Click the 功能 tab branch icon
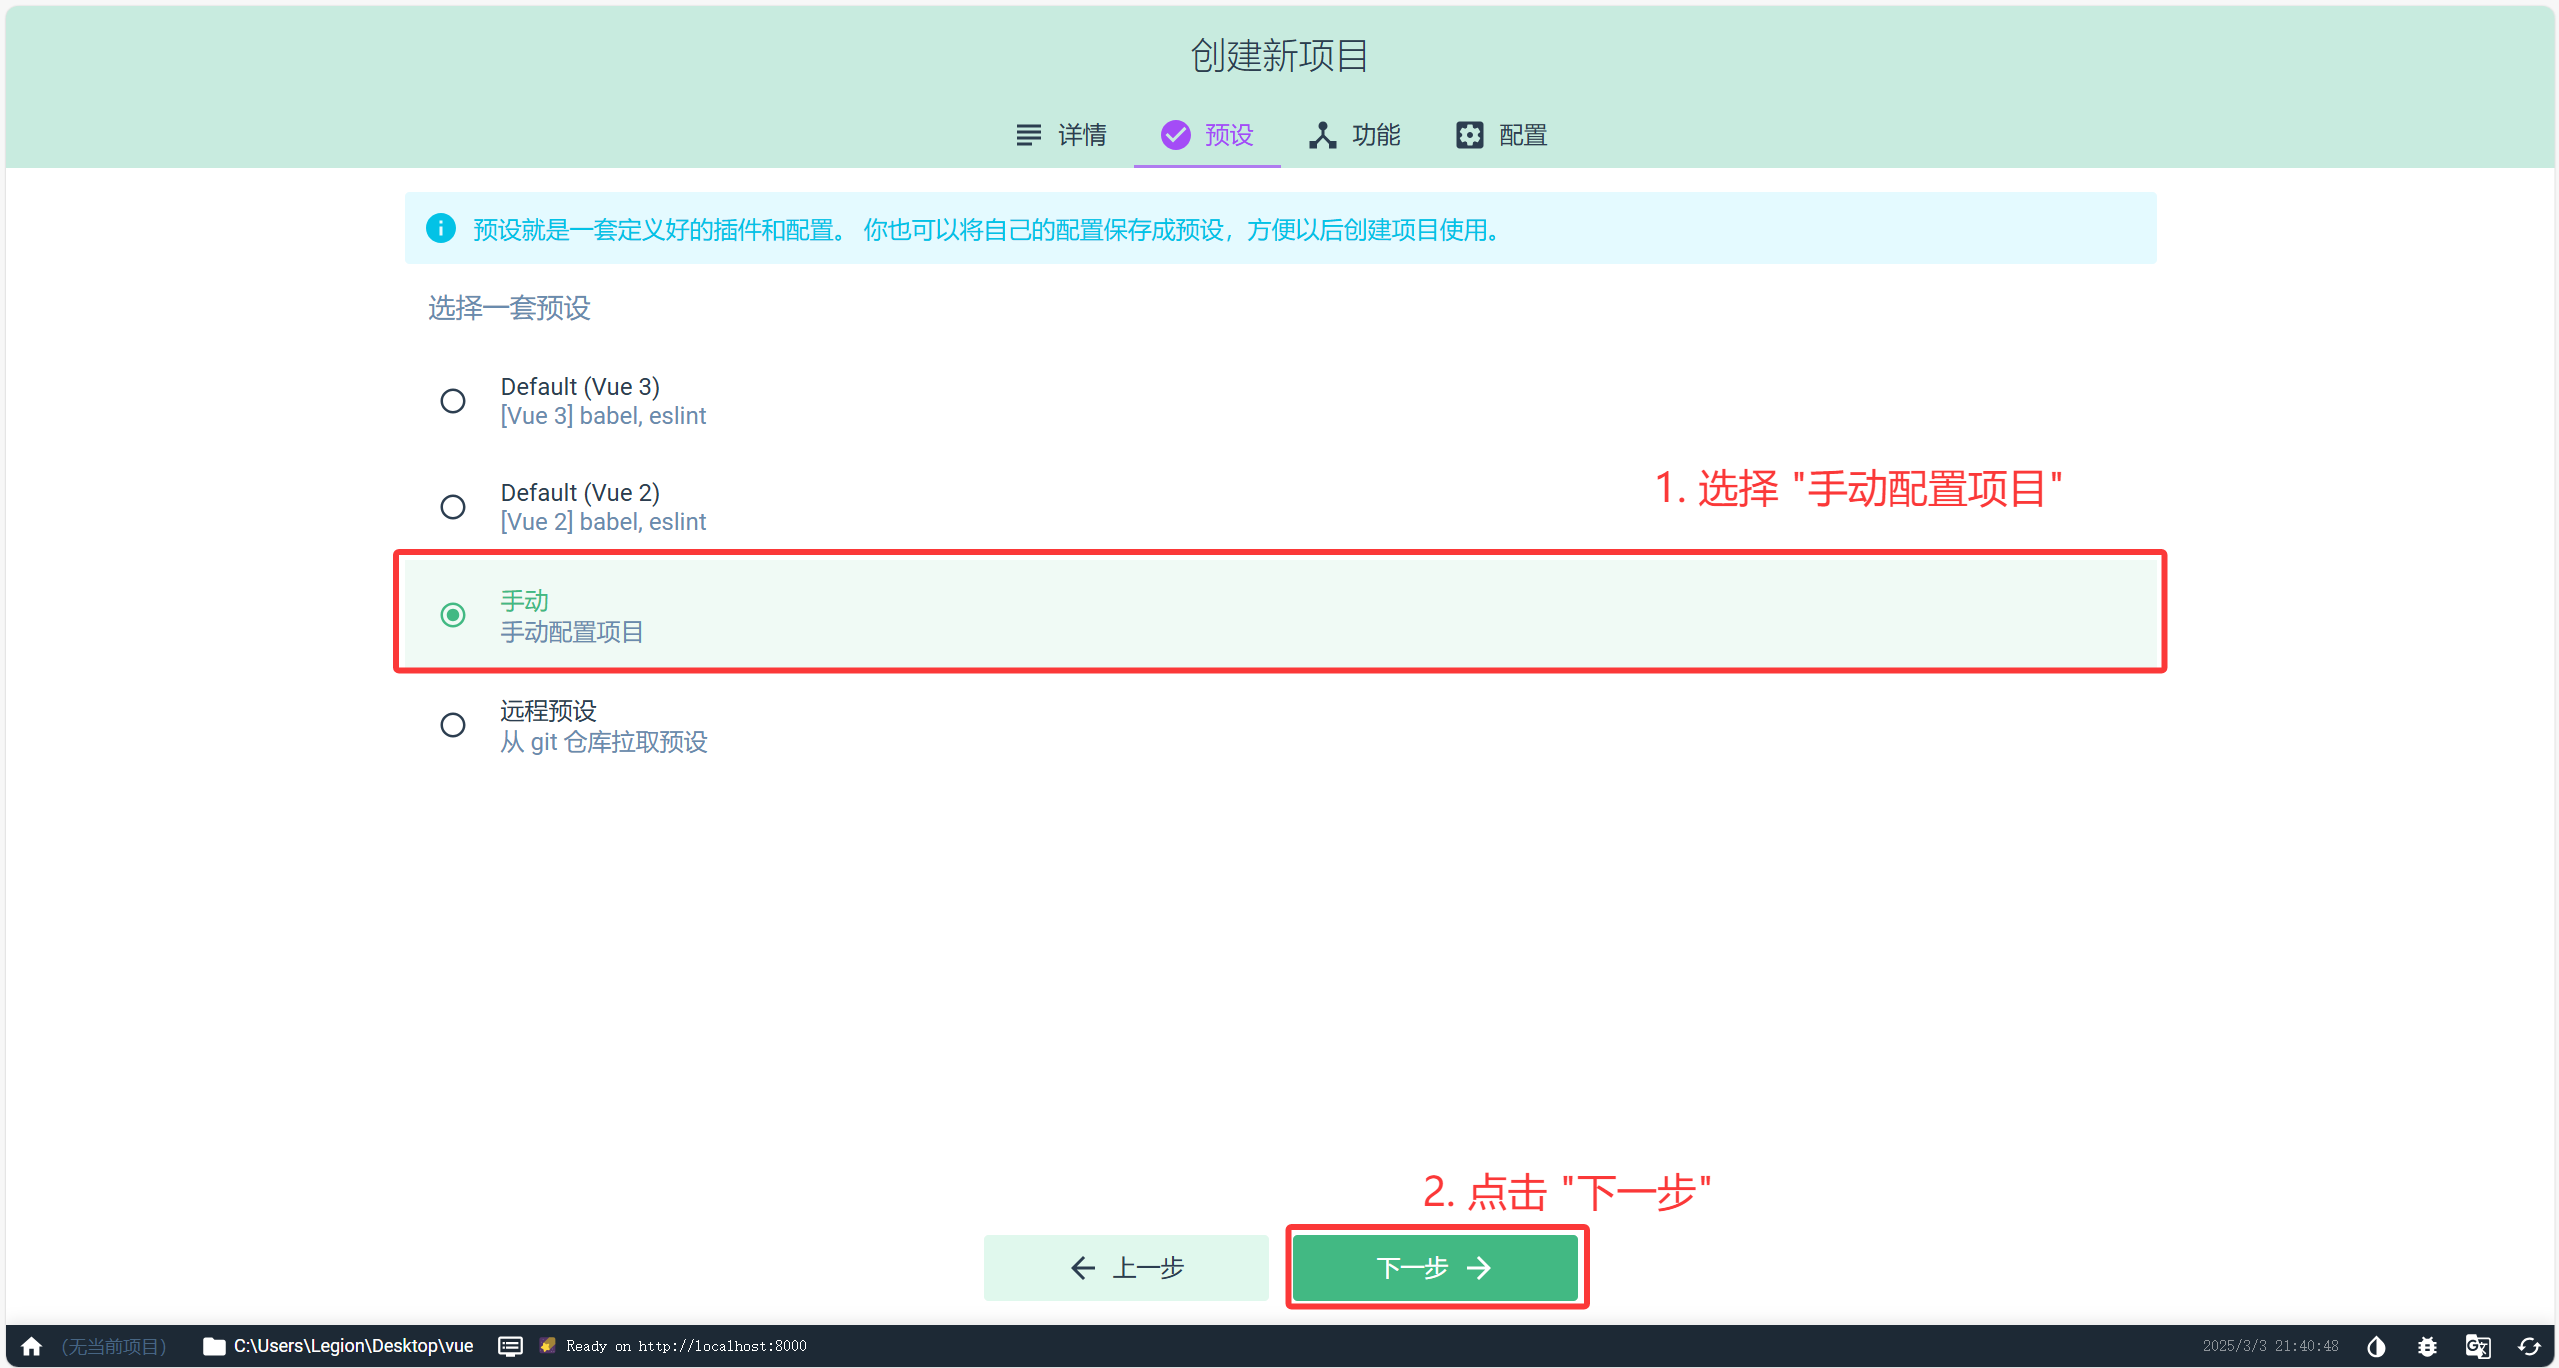 tap(1322, 134)
